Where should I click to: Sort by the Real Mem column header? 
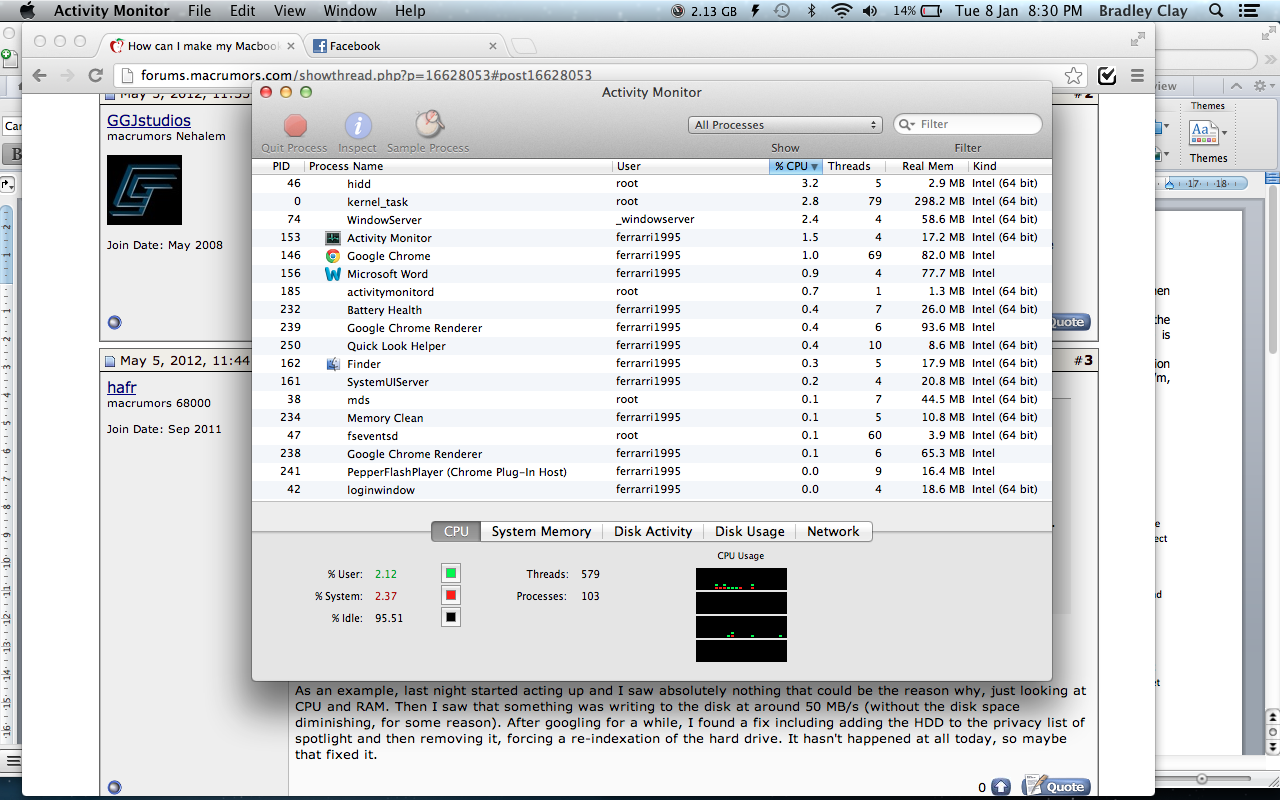pyautogui.click(x=928, y=166)
